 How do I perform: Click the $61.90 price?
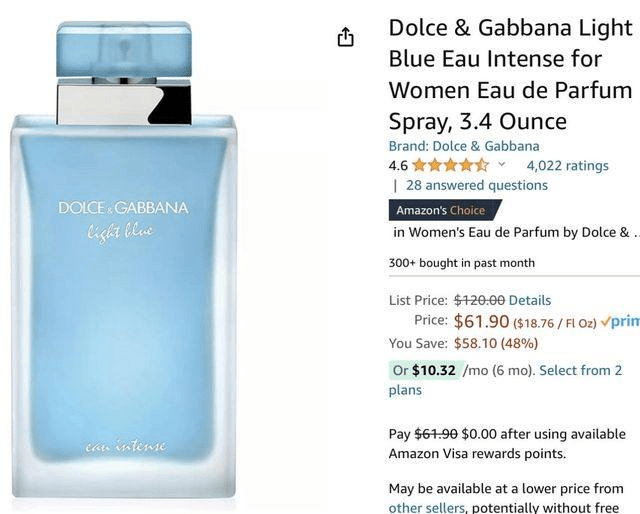pos(481,321)
